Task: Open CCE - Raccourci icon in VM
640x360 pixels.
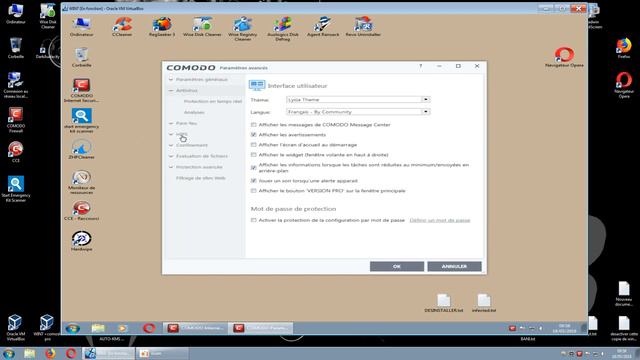Action: point(82,211)
